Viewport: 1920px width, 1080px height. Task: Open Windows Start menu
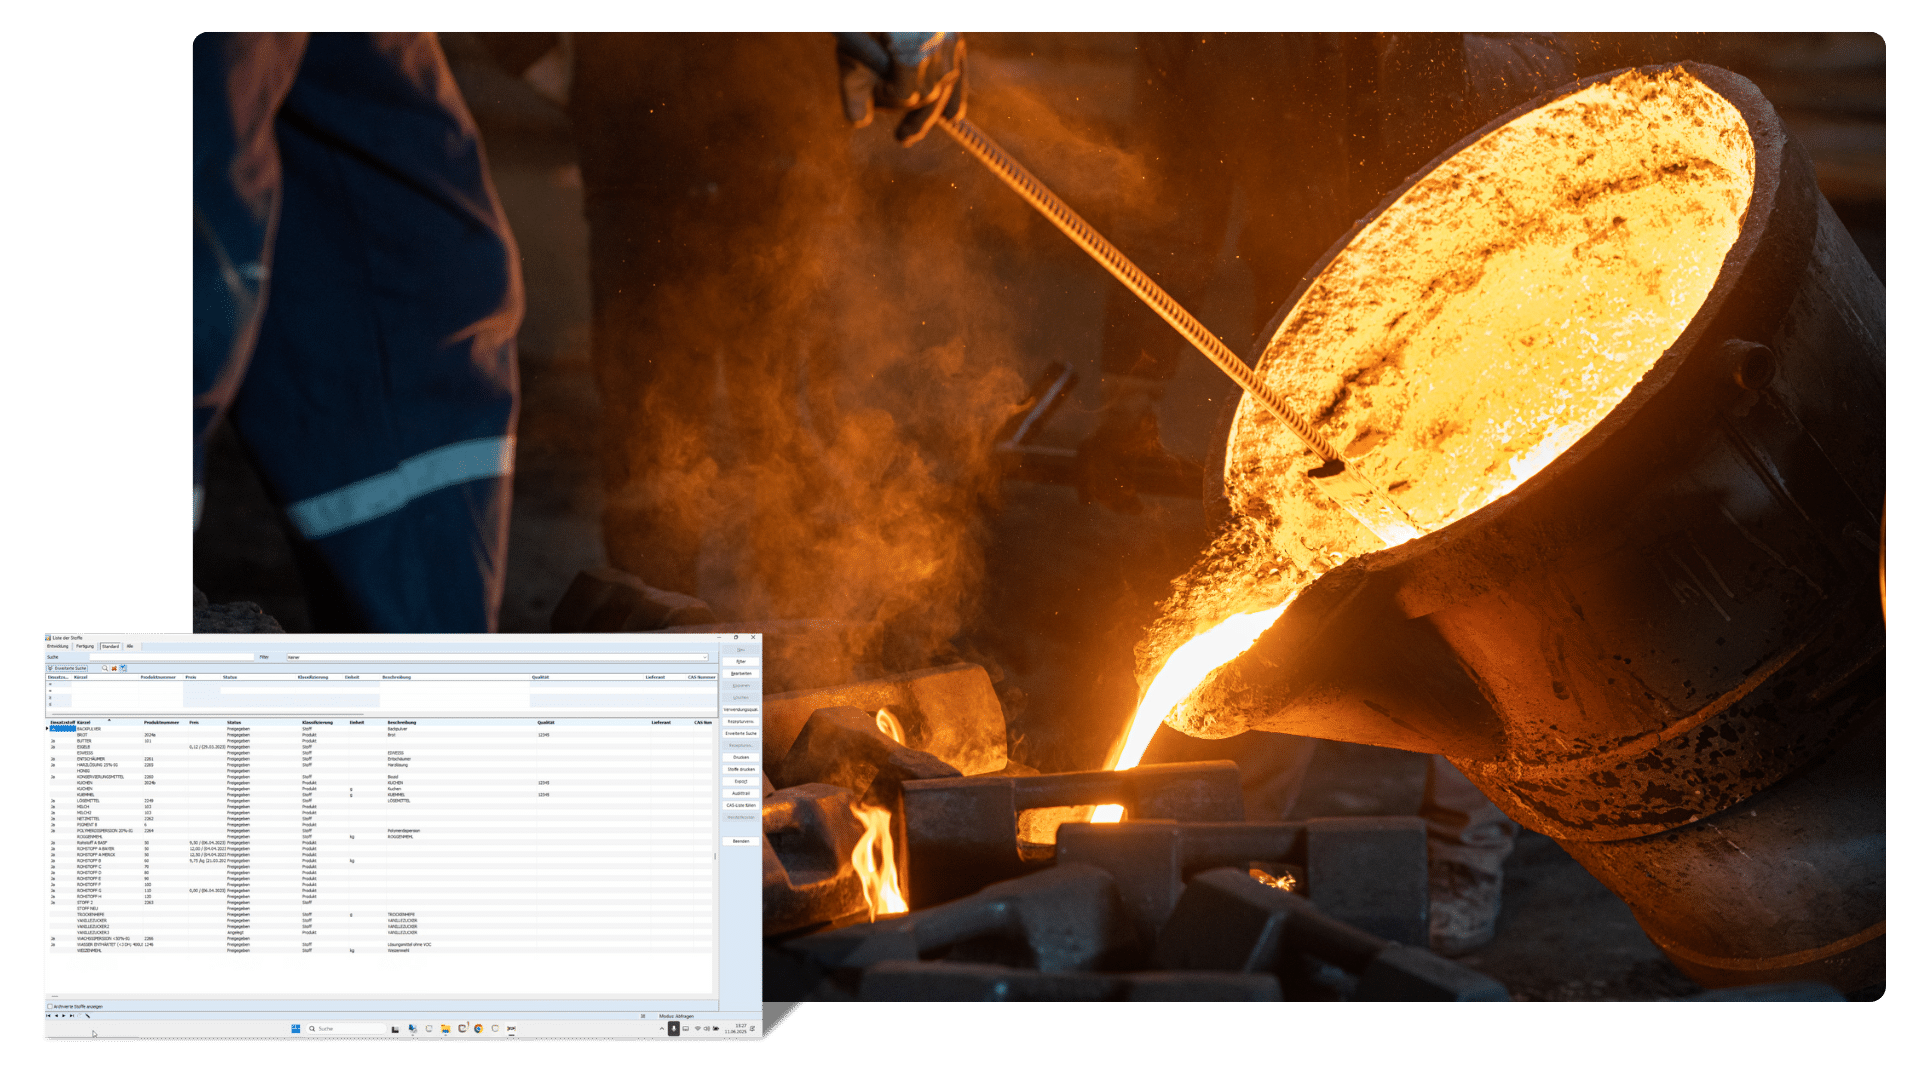coord(296,1028)
